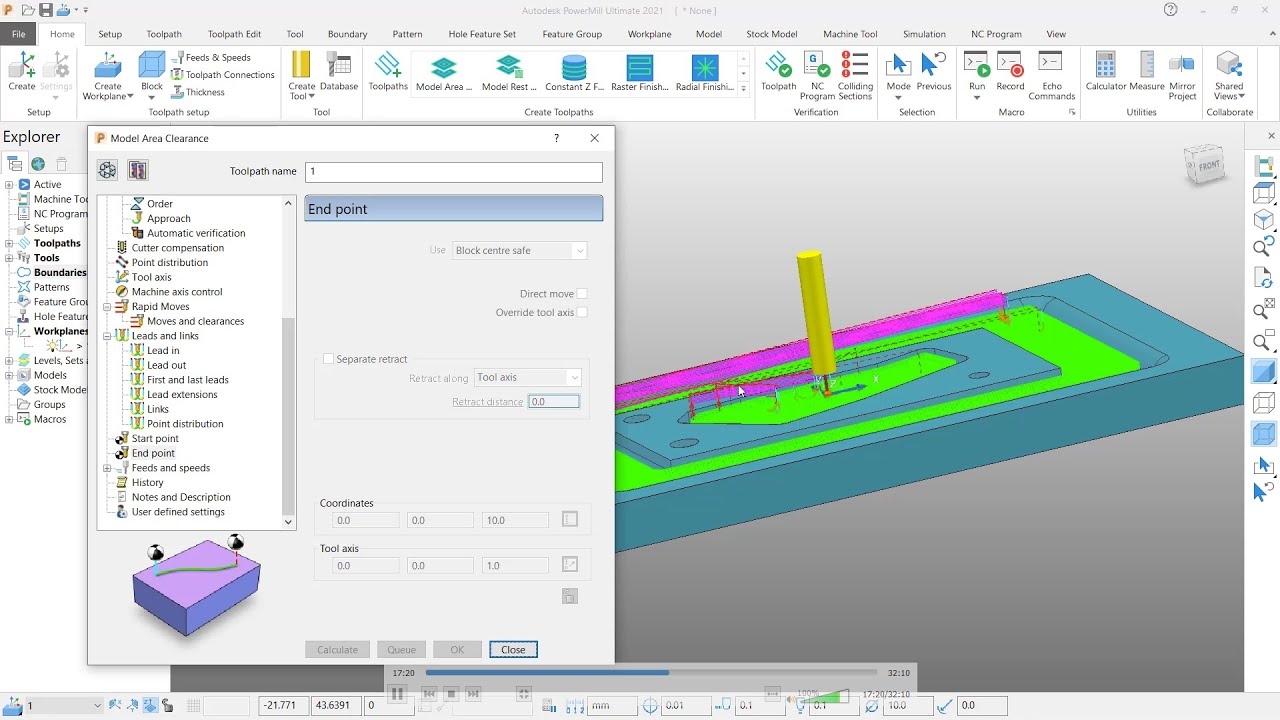Select Moves and clearances in the tree

click(x=195, y=322)
